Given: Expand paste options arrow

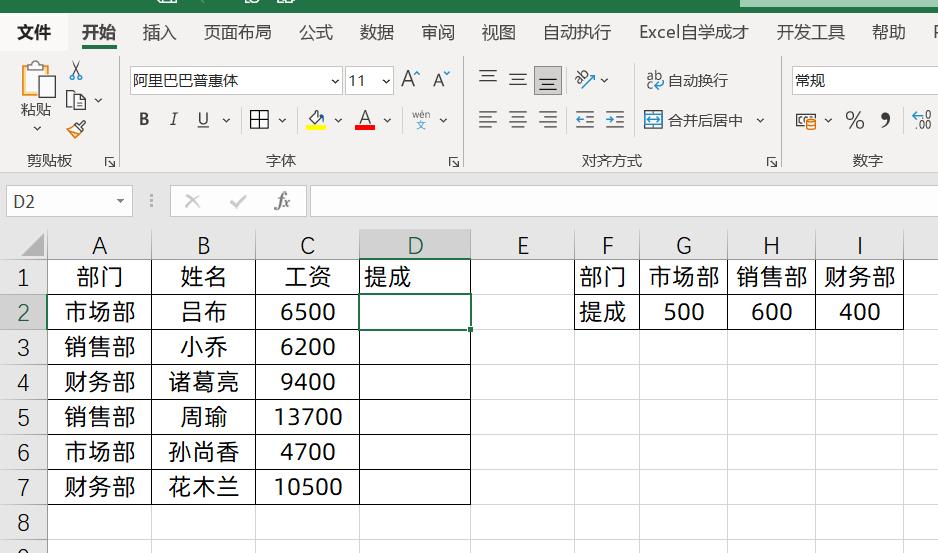Looking at the screenshot, I should [x=37, y=128].
